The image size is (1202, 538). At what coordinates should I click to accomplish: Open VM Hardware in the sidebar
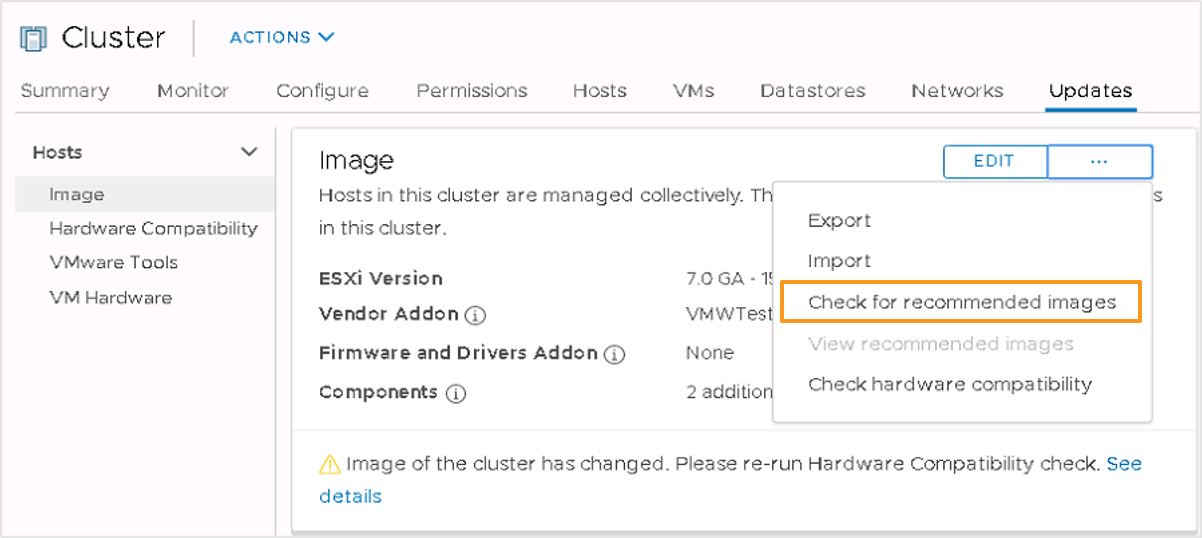coord(110,297)
